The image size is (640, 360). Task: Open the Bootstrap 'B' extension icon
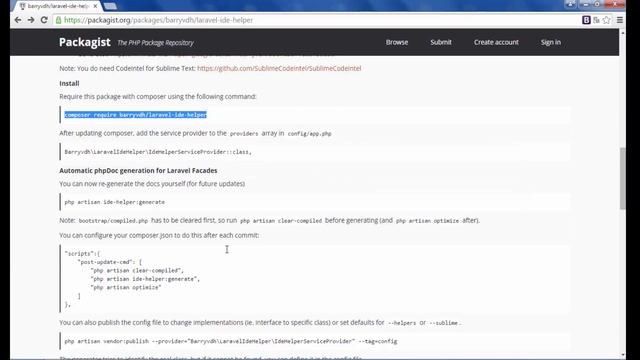pyautogui.click(x=586, y=20)
